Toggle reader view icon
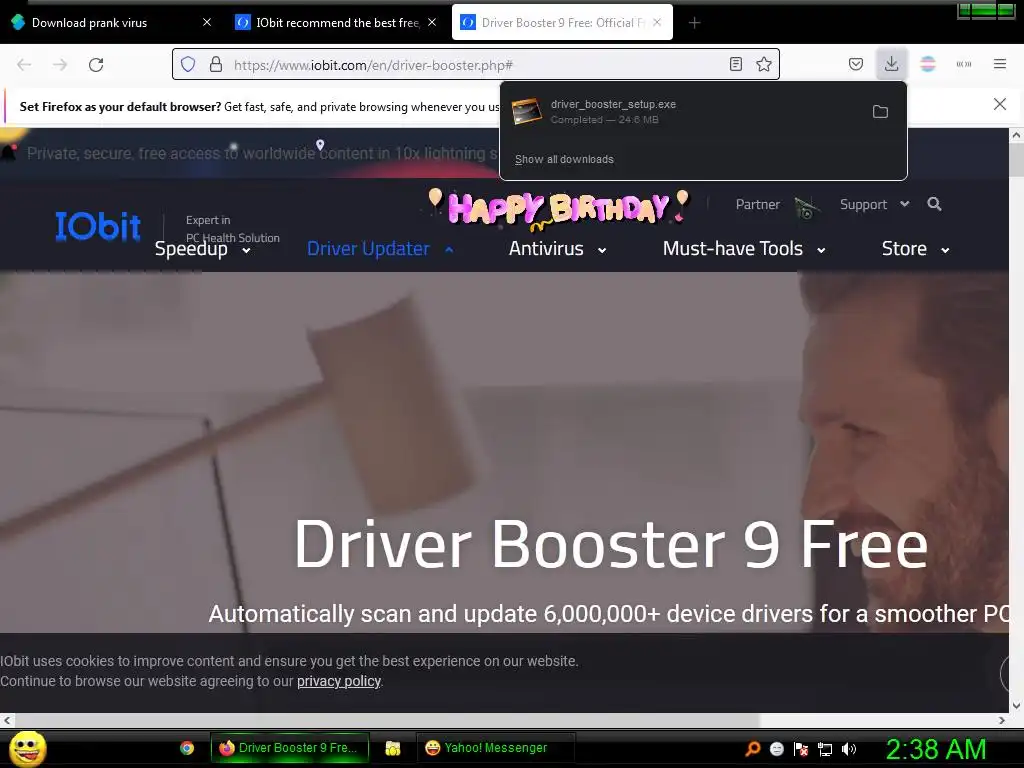This screenshot has height=768, width=1024. tap(736, 64)
